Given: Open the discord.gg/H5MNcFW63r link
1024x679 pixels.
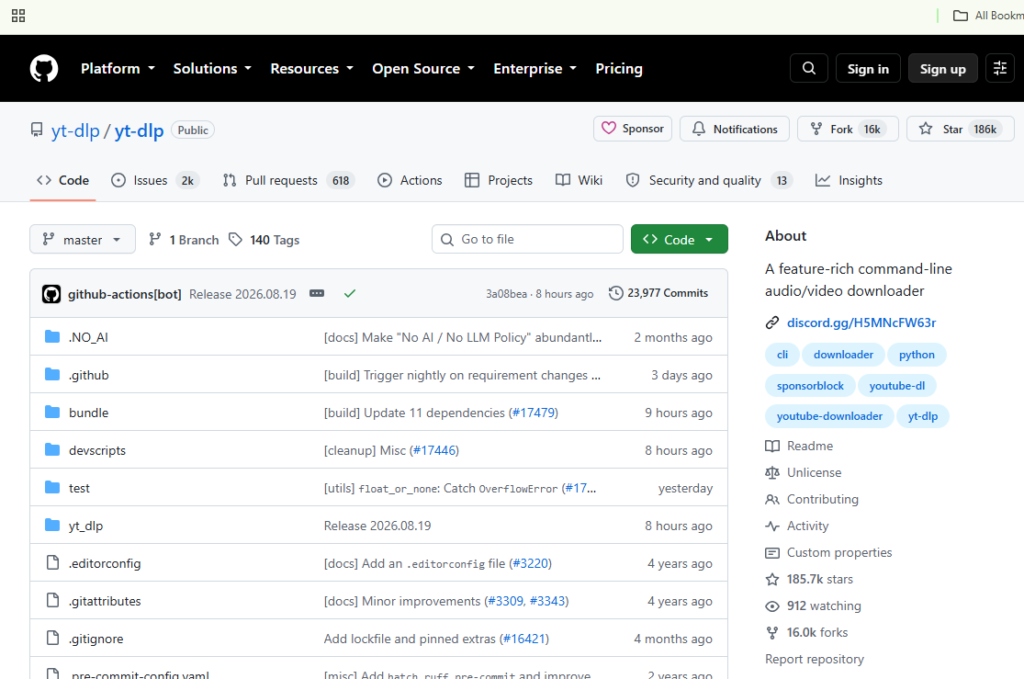Looking at the screenshot, I should click(861, 323).
